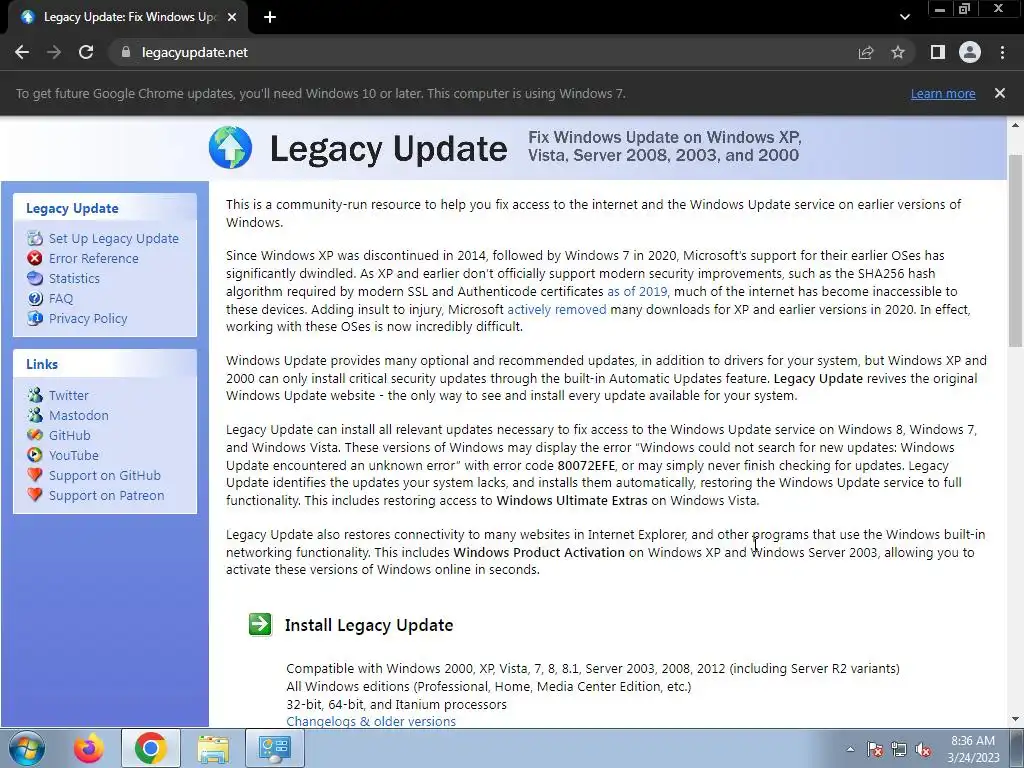
Task: Click the padlock site info icon
Action: tap(125, 52)
